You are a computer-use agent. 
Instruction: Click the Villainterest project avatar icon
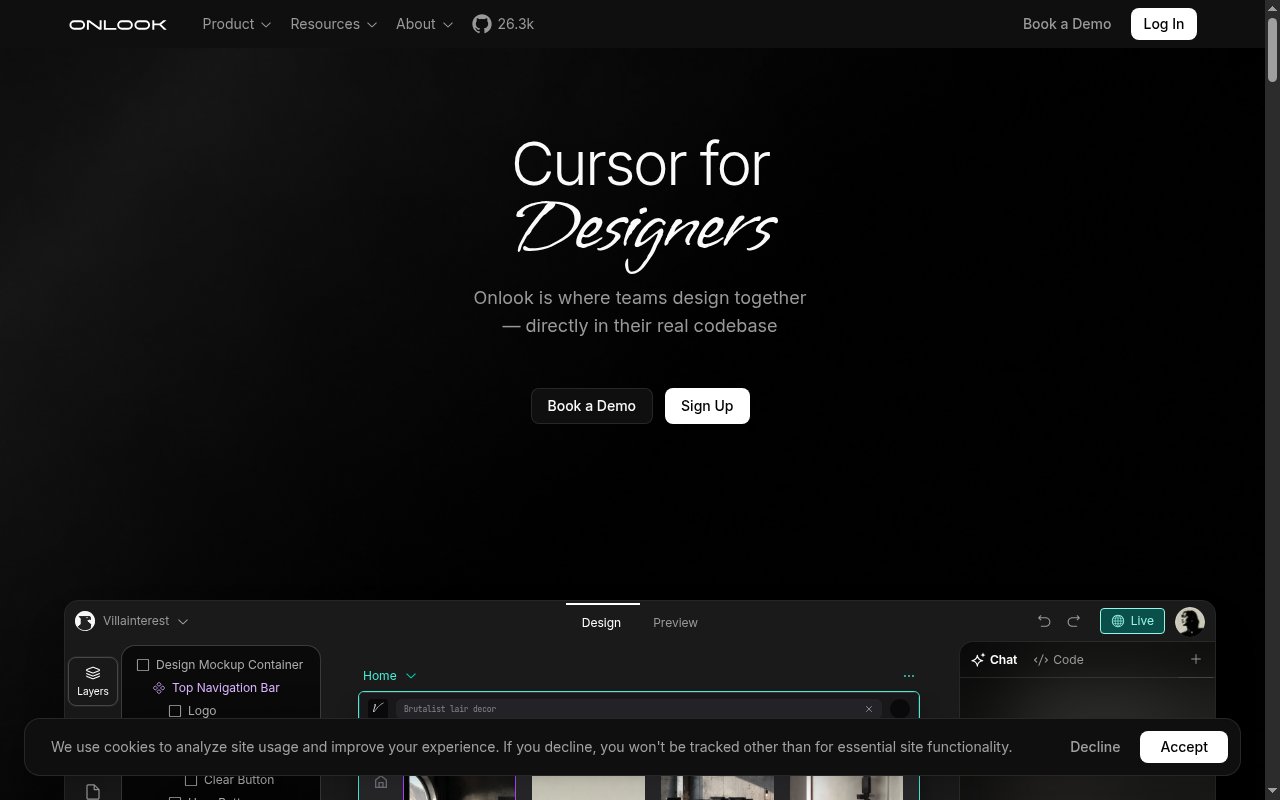point(85,621)
